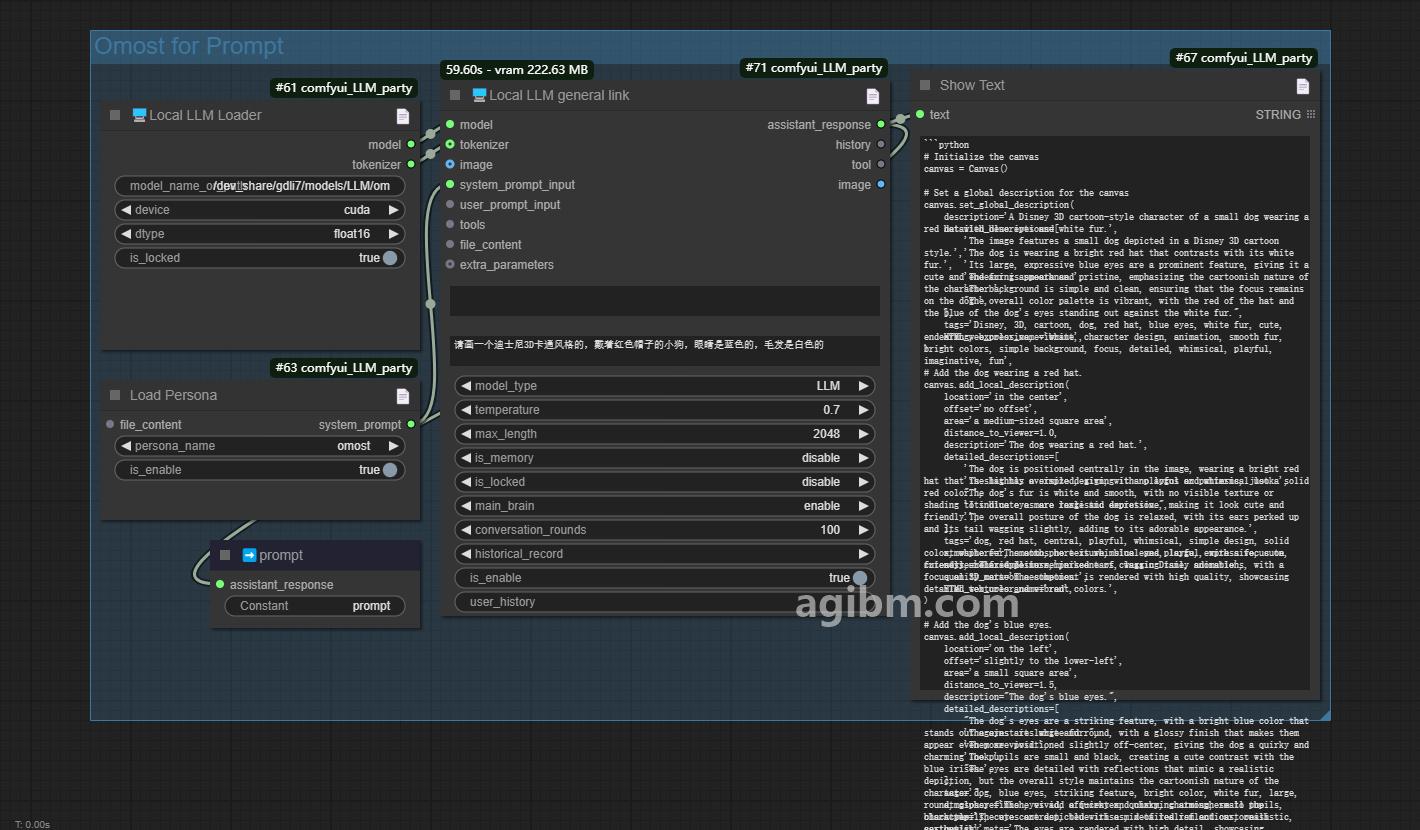The width and height of the screenshot is (1420, 830).
Task: Click the Local LLM general link title
Action: (559, 96)
